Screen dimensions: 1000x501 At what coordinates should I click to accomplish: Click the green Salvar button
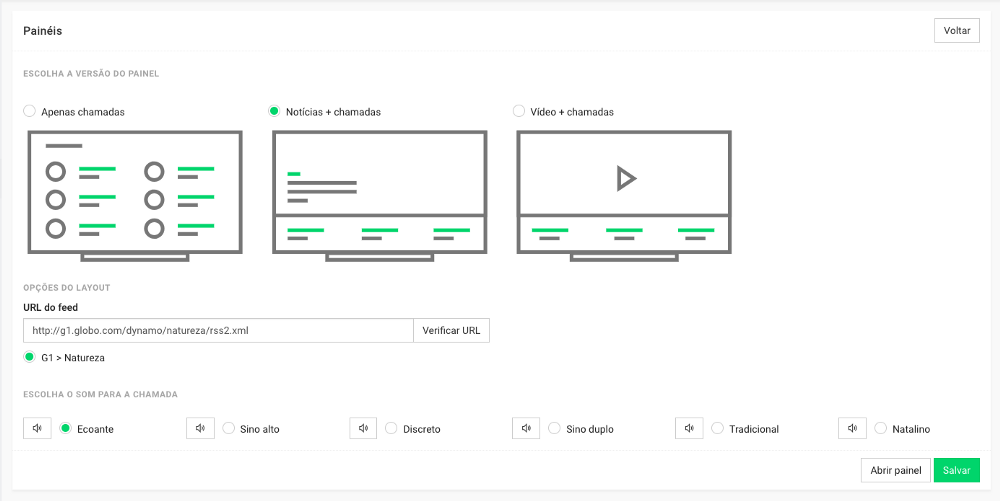957,470
